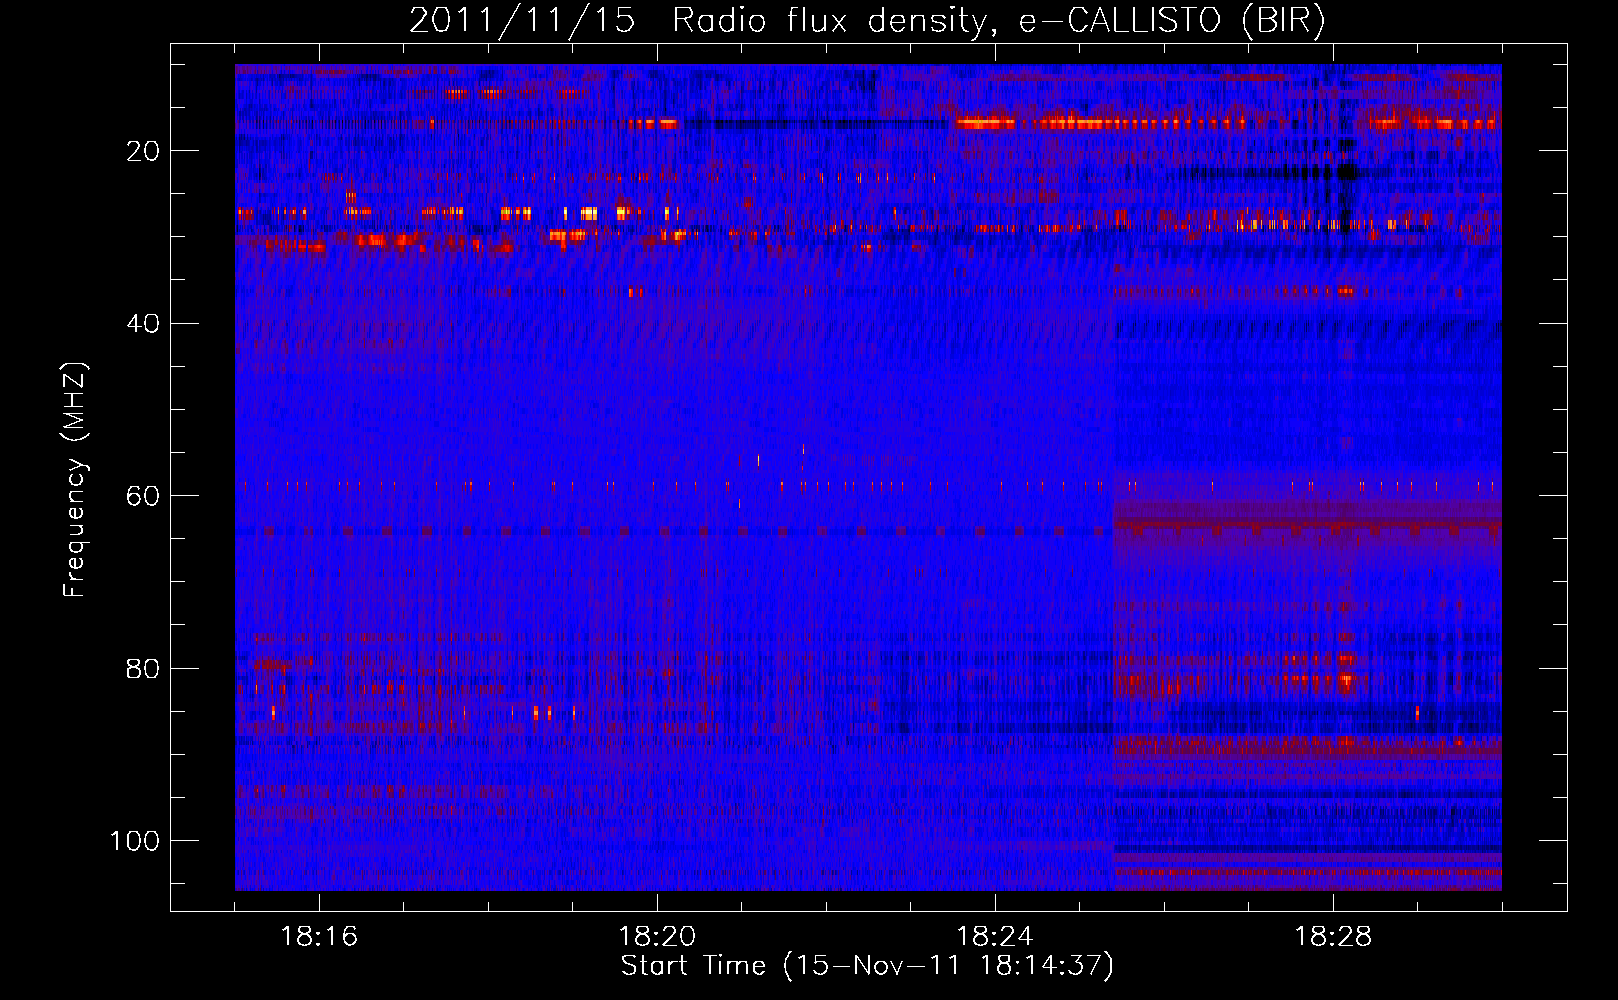The width and height of the screenshot is (1618, 1000).
Task: Click the plot title '2011/11/15 Radio flux density'
Action: click(697, 21)
